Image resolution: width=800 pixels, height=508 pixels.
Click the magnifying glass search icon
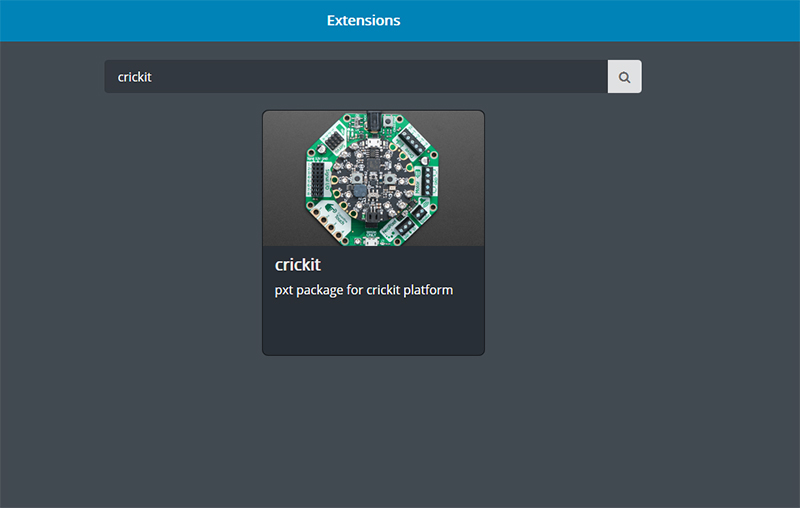(624, 77)
